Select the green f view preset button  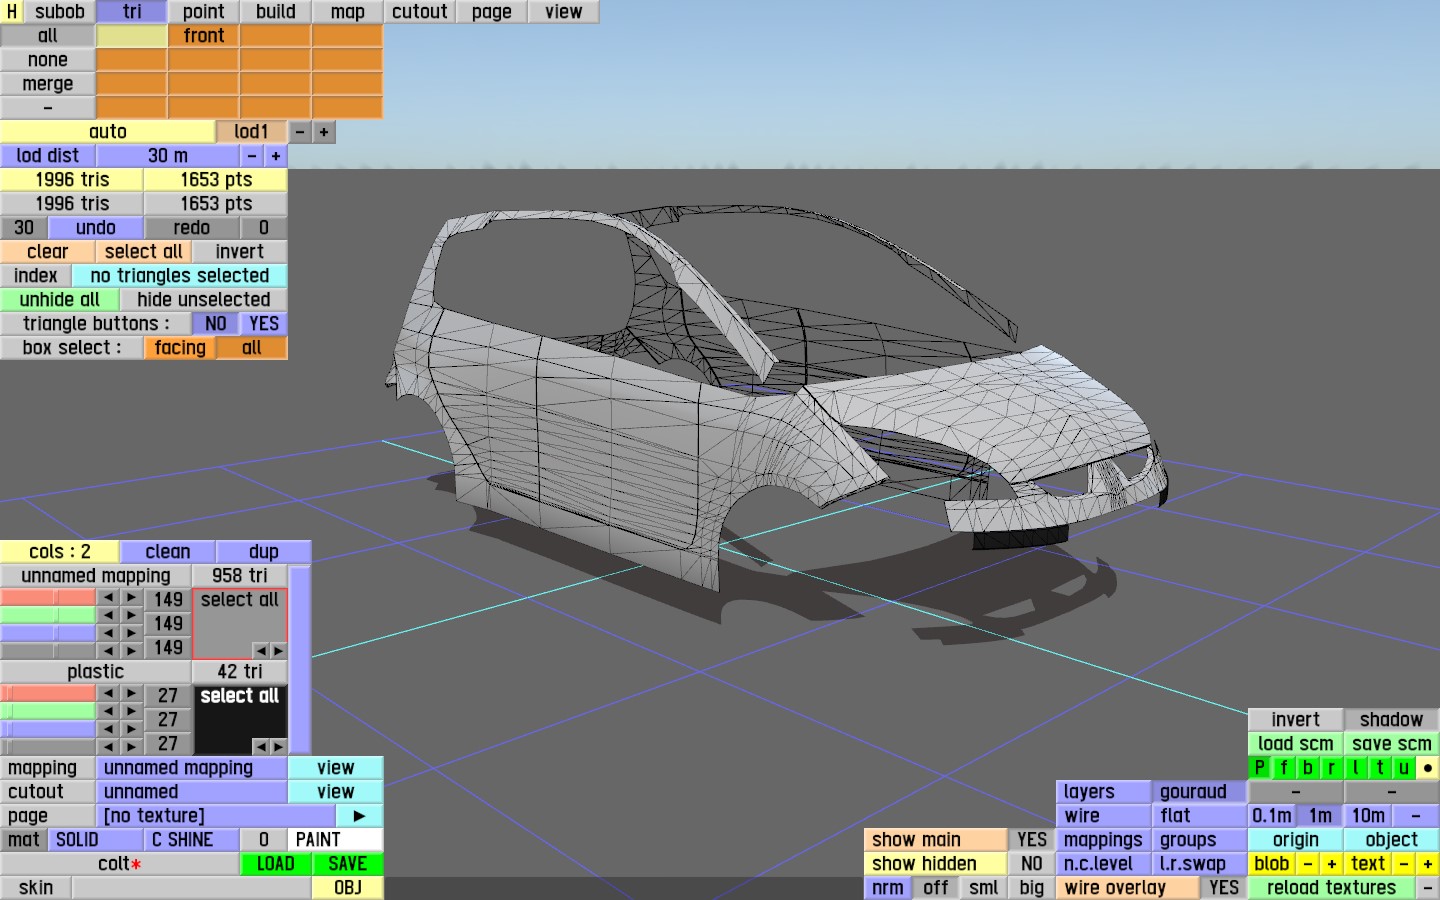point(1284,768)
